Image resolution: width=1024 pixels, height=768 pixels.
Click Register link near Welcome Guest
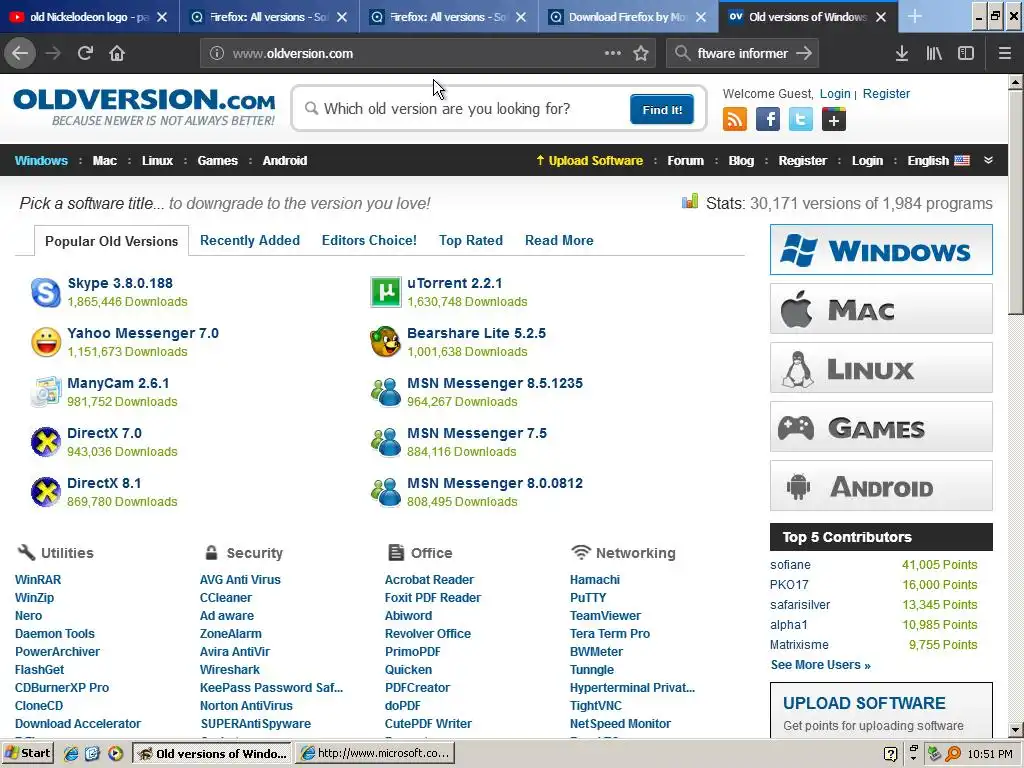pyautogui.click(x=886, y=93)
